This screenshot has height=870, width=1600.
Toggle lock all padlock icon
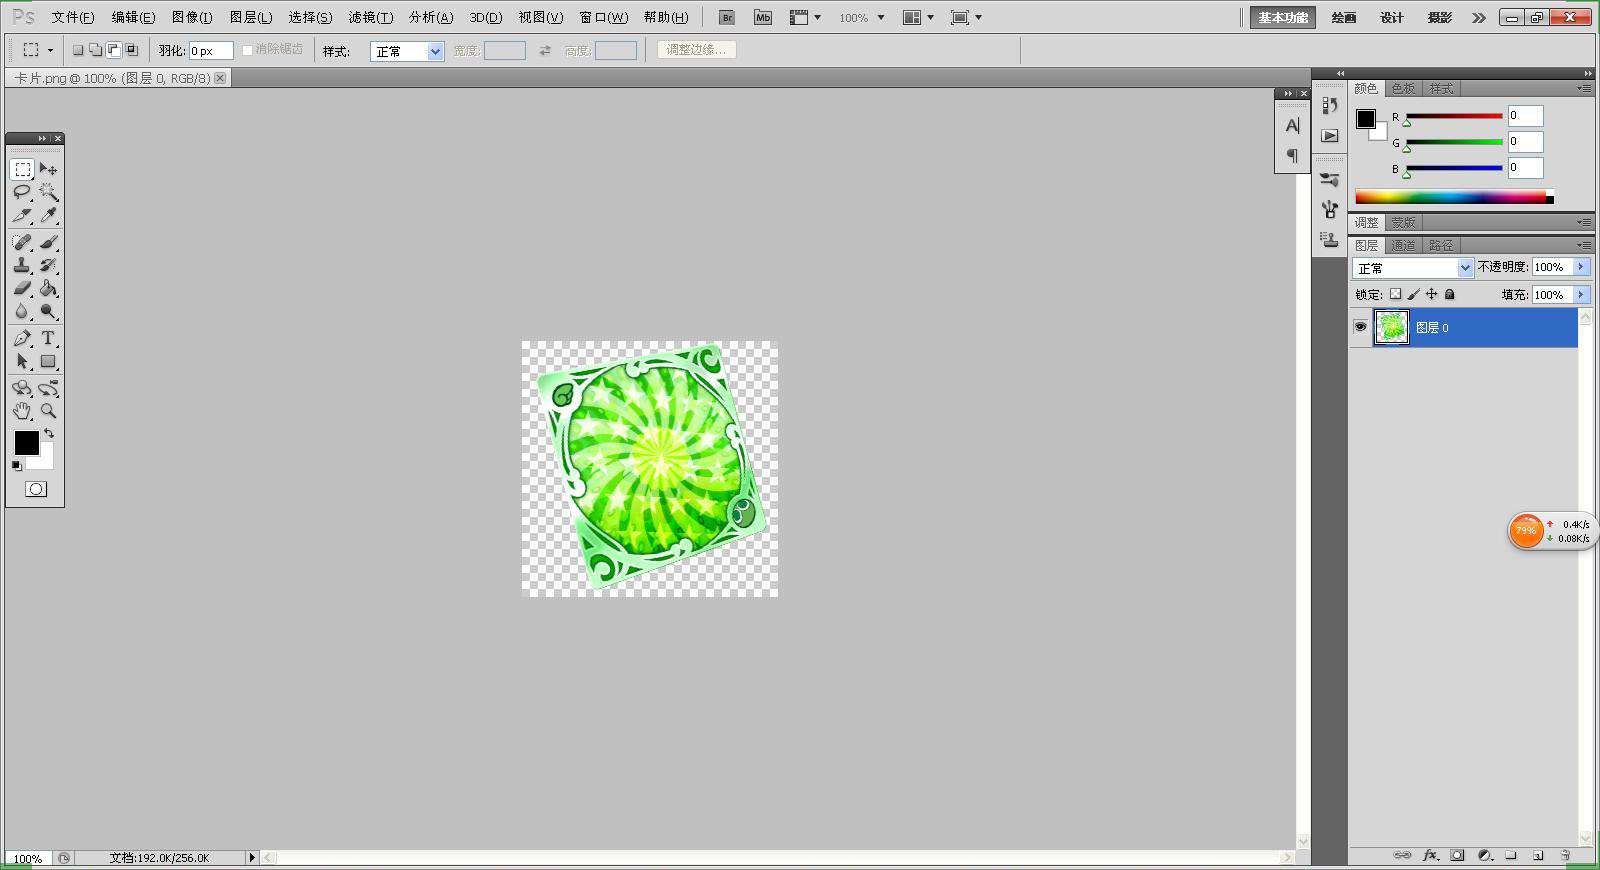[x=1450, y=294]
